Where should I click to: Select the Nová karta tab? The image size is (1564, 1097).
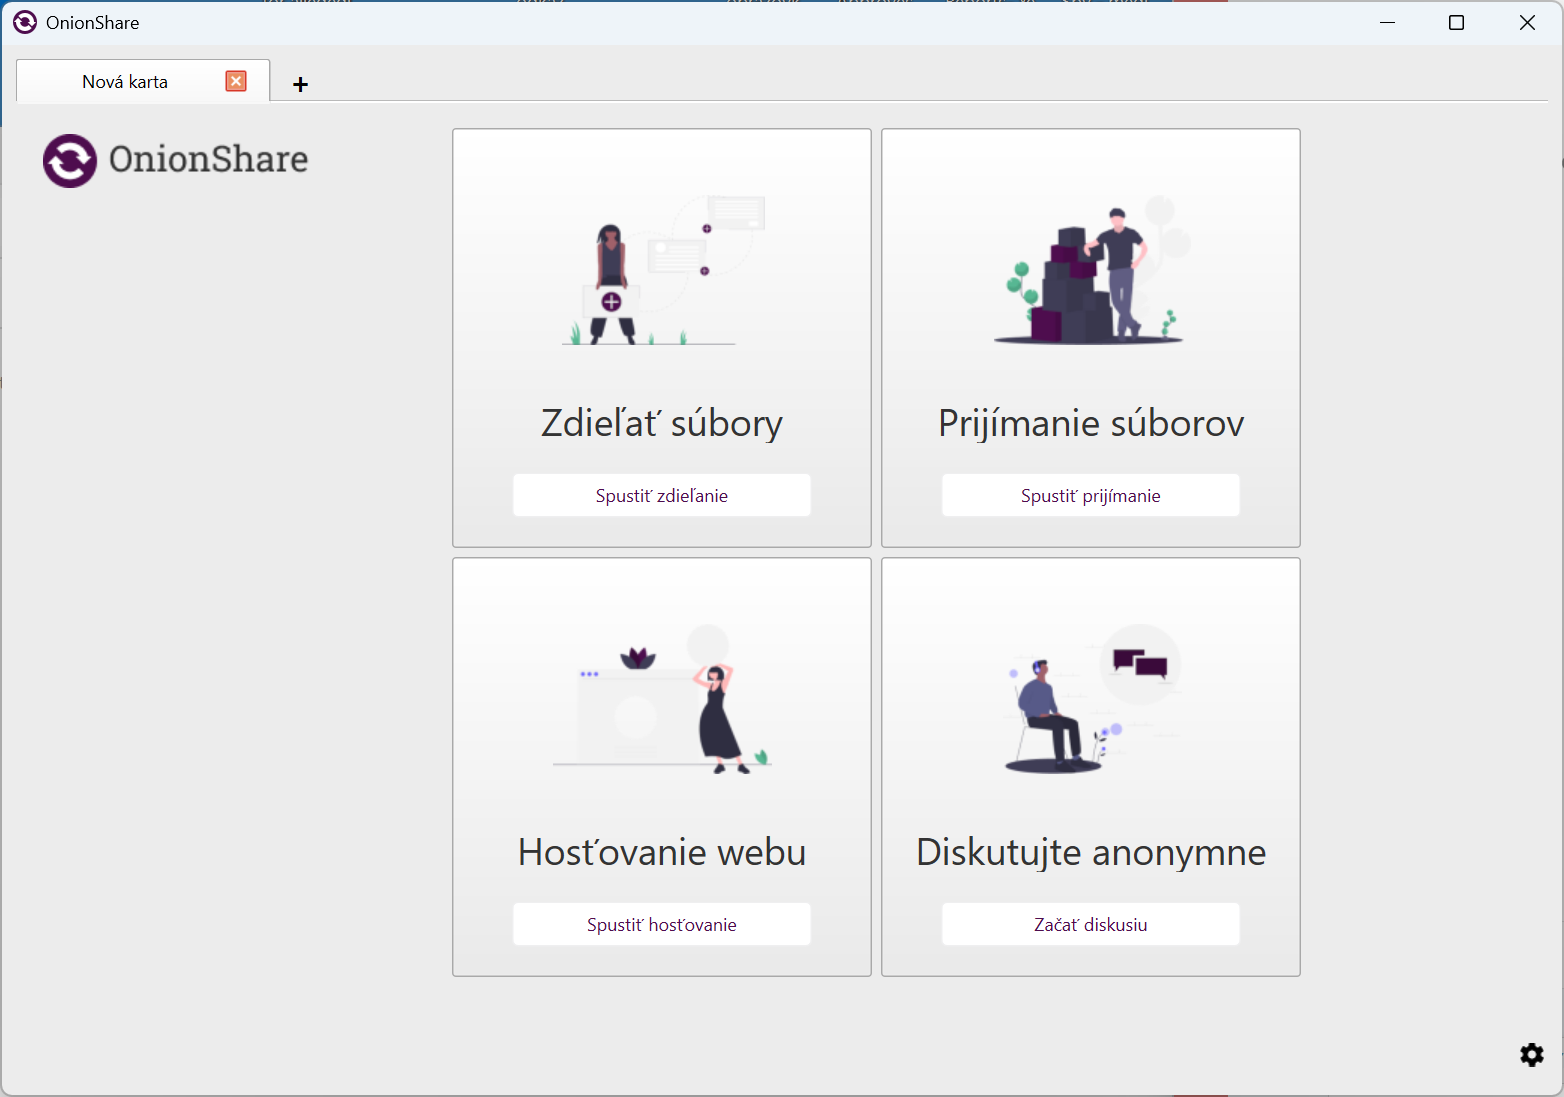tap(125, 82)
